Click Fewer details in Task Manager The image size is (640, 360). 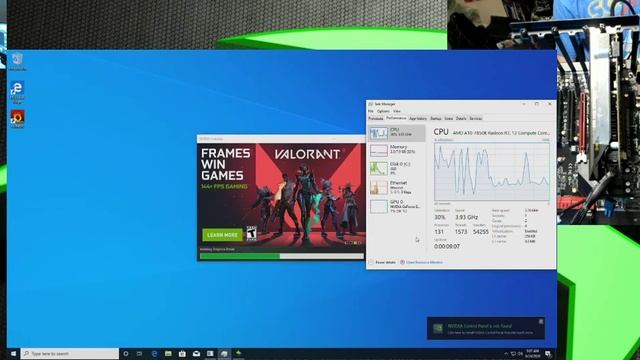click(x=382, y=262)
